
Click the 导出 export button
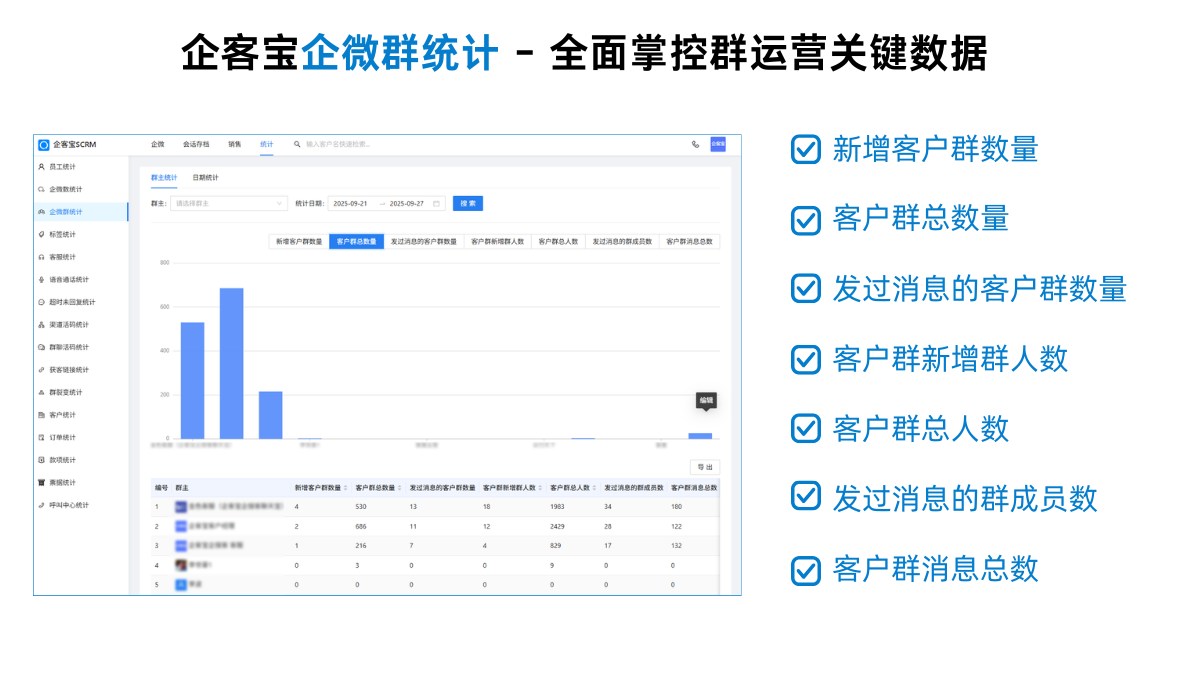click(x=705, y=467)
